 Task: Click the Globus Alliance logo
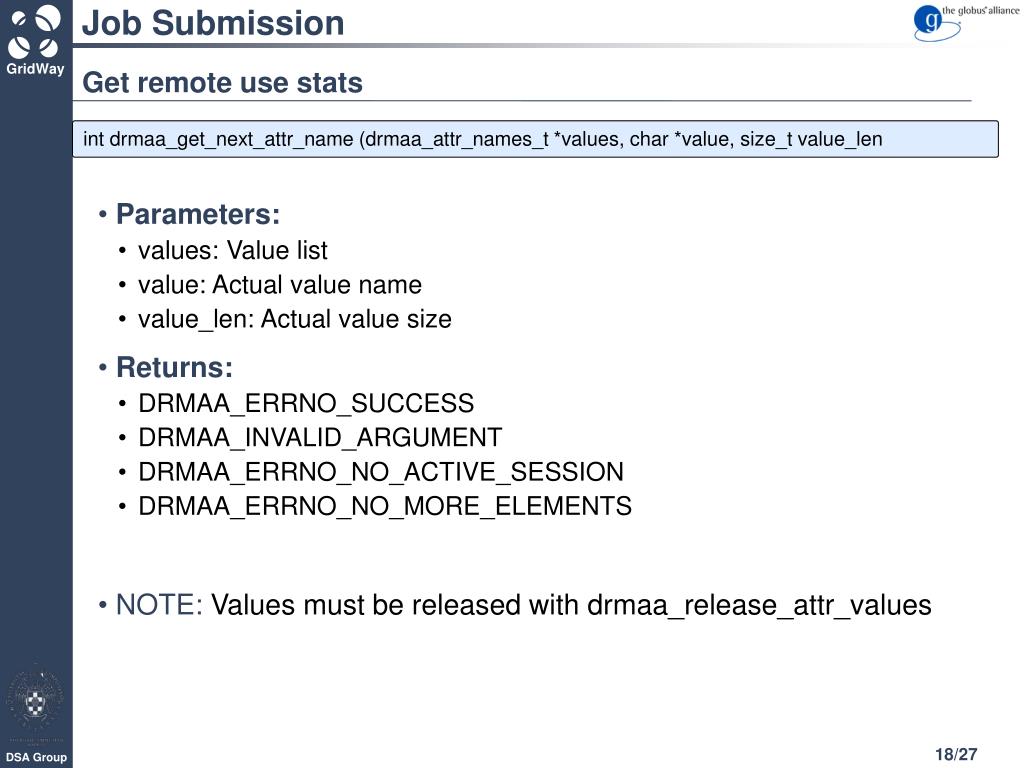tap(965, 23)
